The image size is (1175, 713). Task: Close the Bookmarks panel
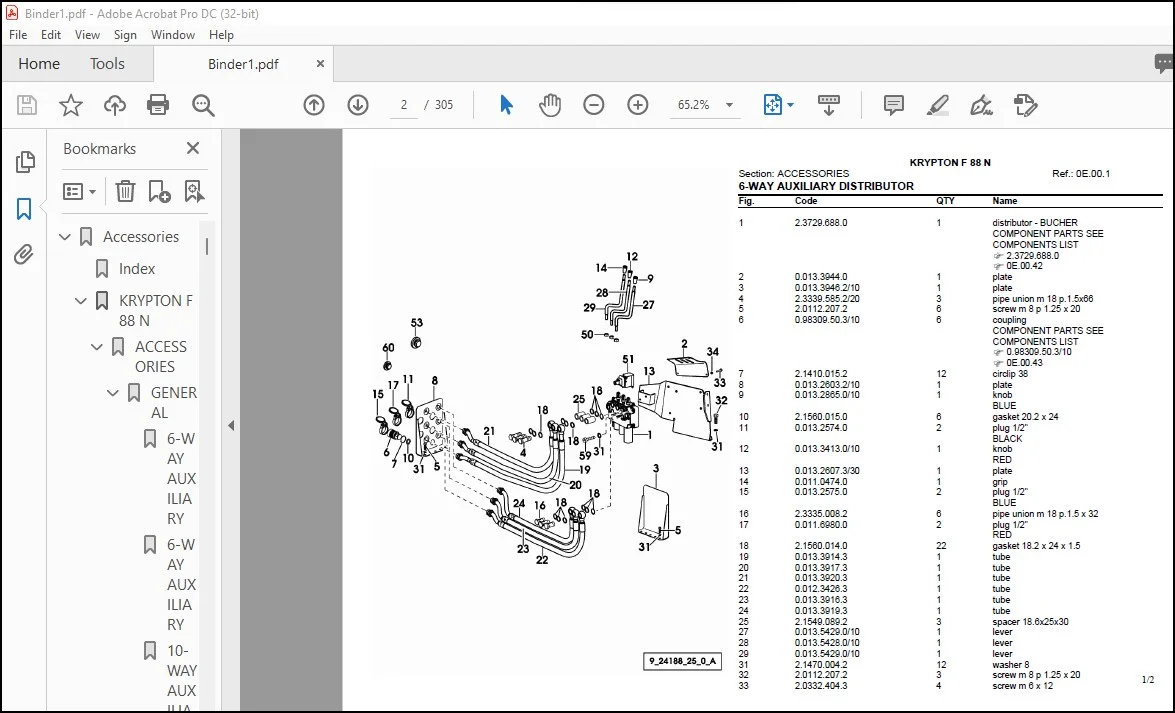193,148
